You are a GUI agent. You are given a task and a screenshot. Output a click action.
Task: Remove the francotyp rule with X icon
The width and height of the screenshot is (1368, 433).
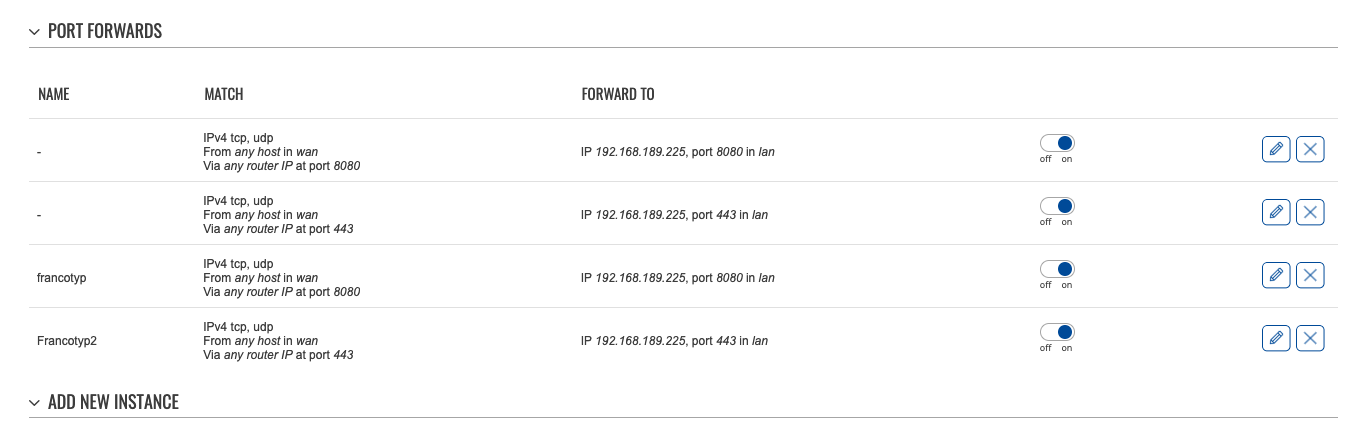1310,276
